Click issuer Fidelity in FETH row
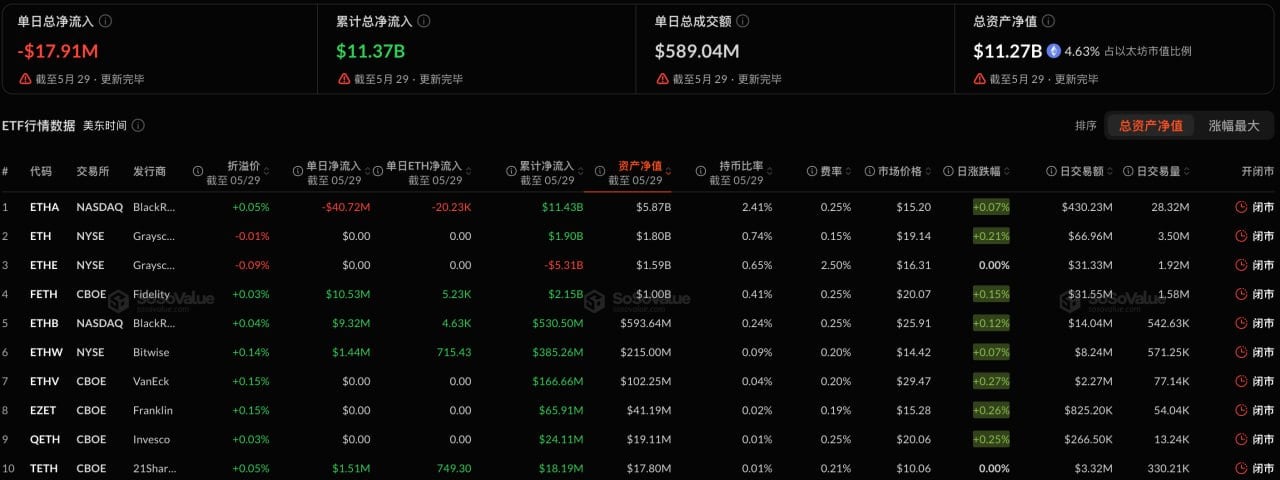Image resolution: width=1280 pixels, height=480 pixels. point(152,294)
